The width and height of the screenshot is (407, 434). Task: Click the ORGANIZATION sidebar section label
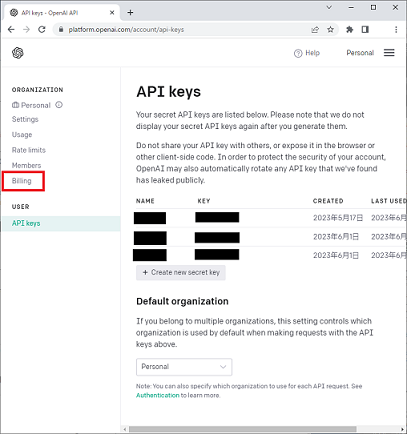point(37,90)
